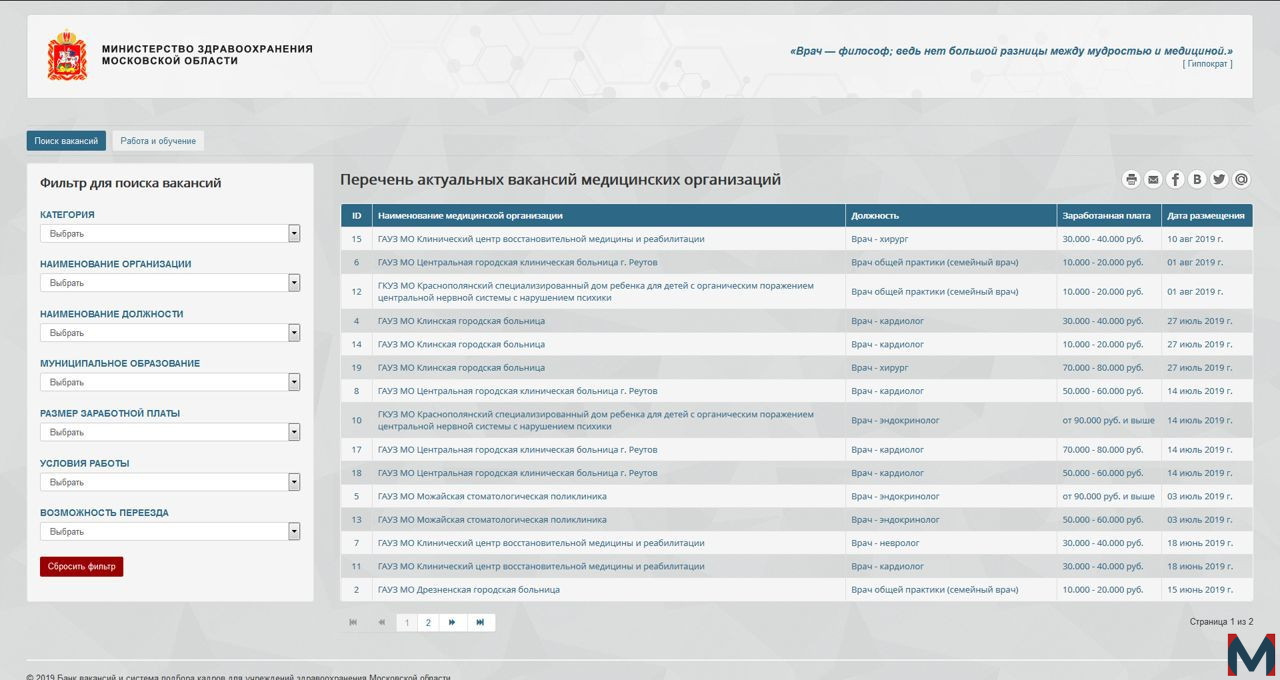1280x680 pixels.
Task: Open Размер заработной платы dropdown
Action: tap(170, 432)
